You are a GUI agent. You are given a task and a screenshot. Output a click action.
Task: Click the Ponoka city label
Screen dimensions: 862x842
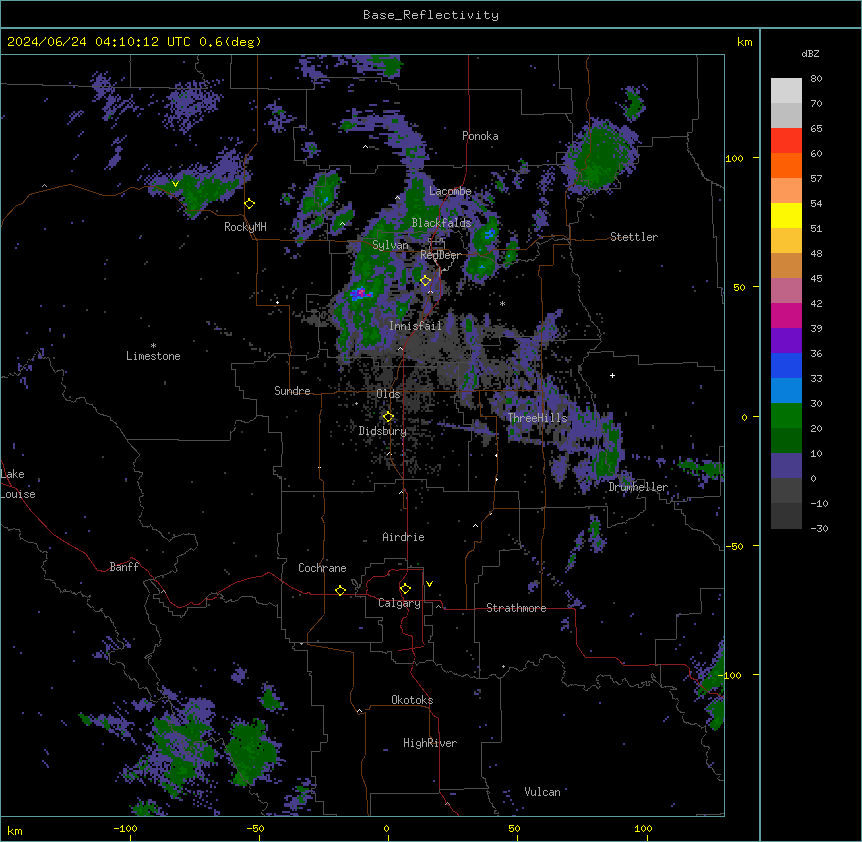[480, 136]
